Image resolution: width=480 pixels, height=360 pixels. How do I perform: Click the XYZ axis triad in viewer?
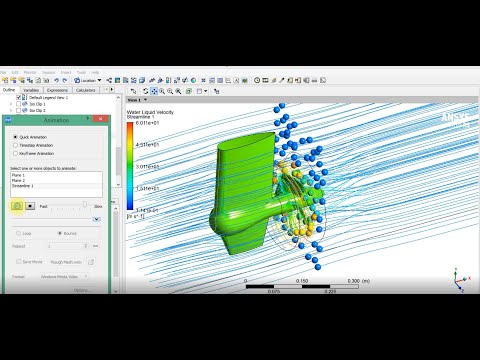coord(461,280)
